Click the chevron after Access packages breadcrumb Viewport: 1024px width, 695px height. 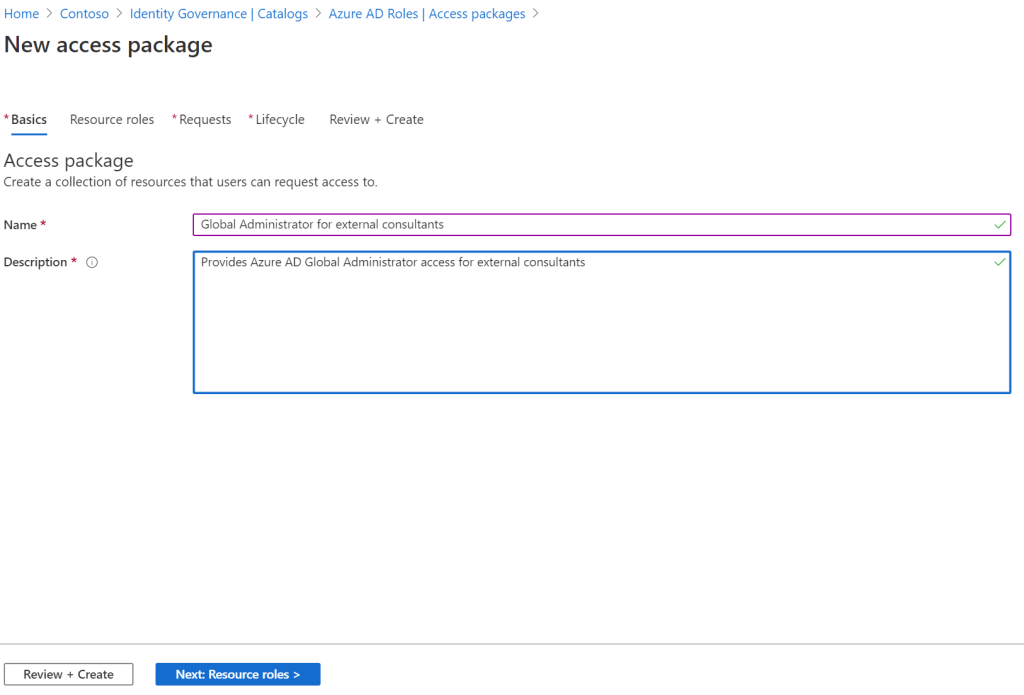tap(535, 14)
